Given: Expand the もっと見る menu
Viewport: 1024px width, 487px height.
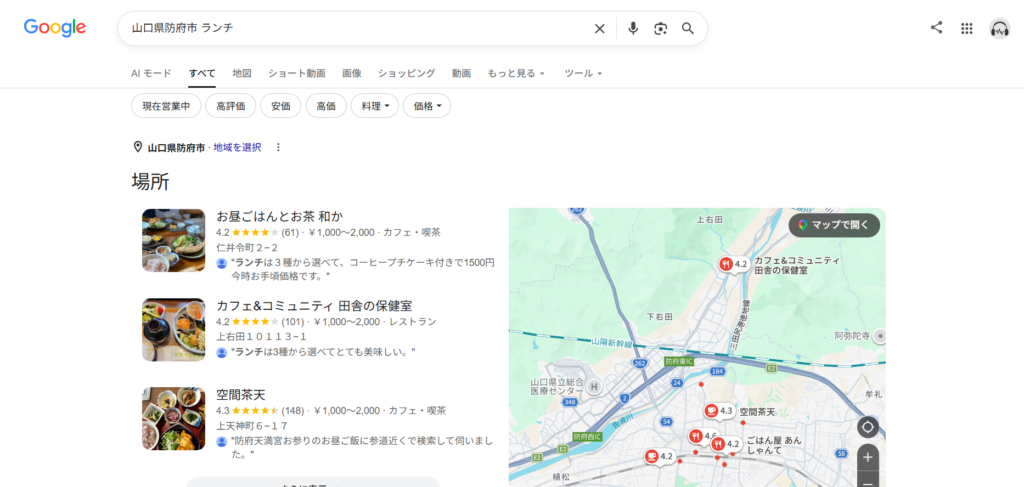Looking at the screenshot, I should coord(516,73).
